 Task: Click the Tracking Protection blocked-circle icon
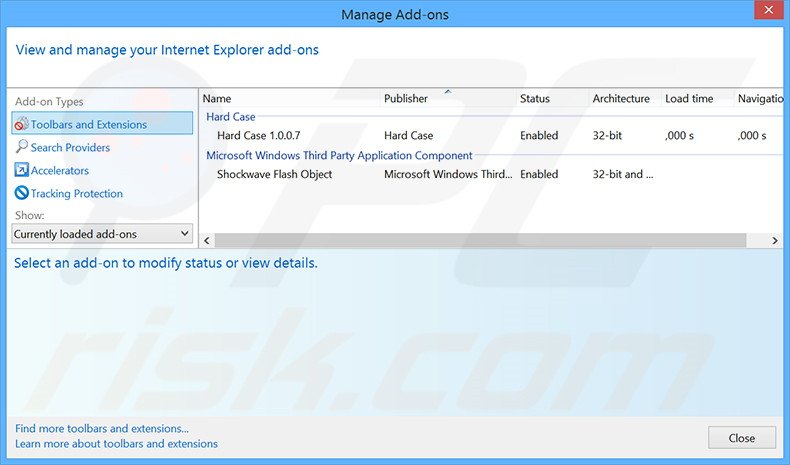tap(21, 193)
